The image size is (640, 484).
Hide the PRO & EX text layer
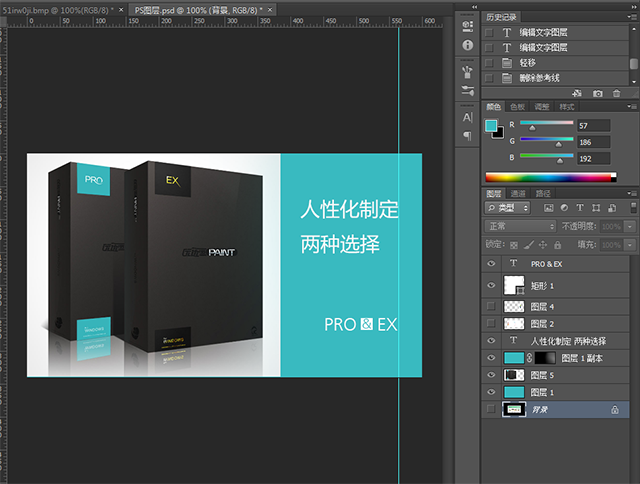point(490,263)
